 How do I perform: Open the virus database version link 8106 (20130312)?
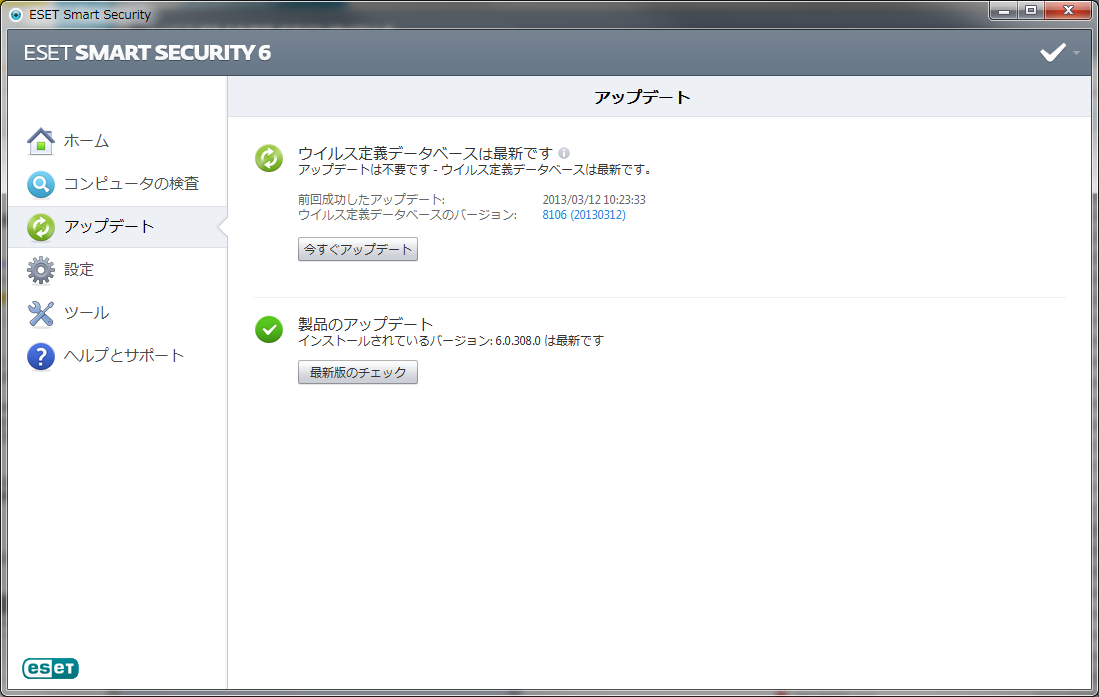pyautogui.click(x=584, y=215)
